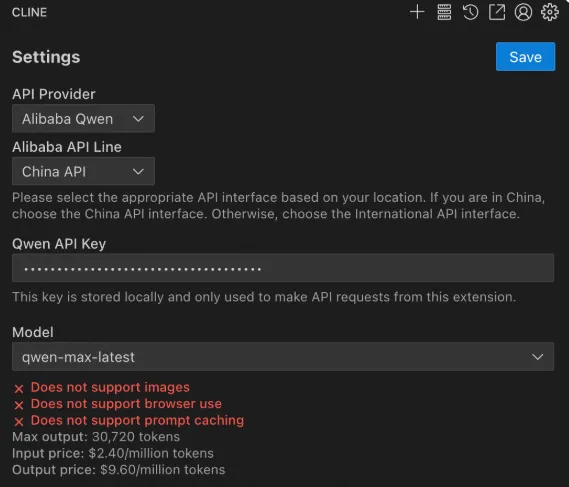Click 'Does not support browser use' text
569x487 pixels.
[126, 404]
